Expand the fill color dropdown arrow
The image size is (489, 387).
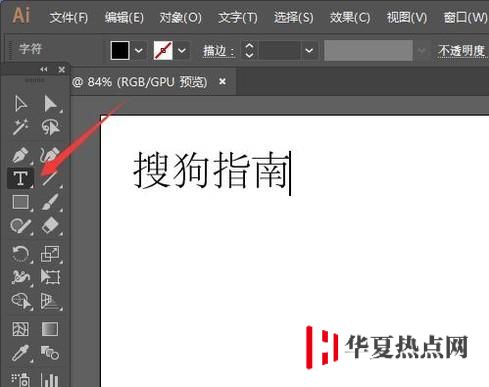pos(139,51)
